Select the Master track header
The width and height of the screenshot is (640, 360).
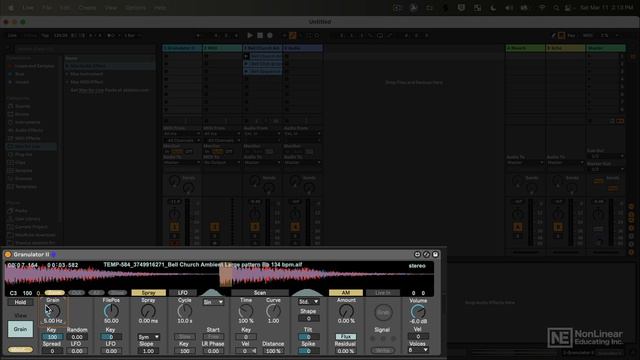click(606, 48)
